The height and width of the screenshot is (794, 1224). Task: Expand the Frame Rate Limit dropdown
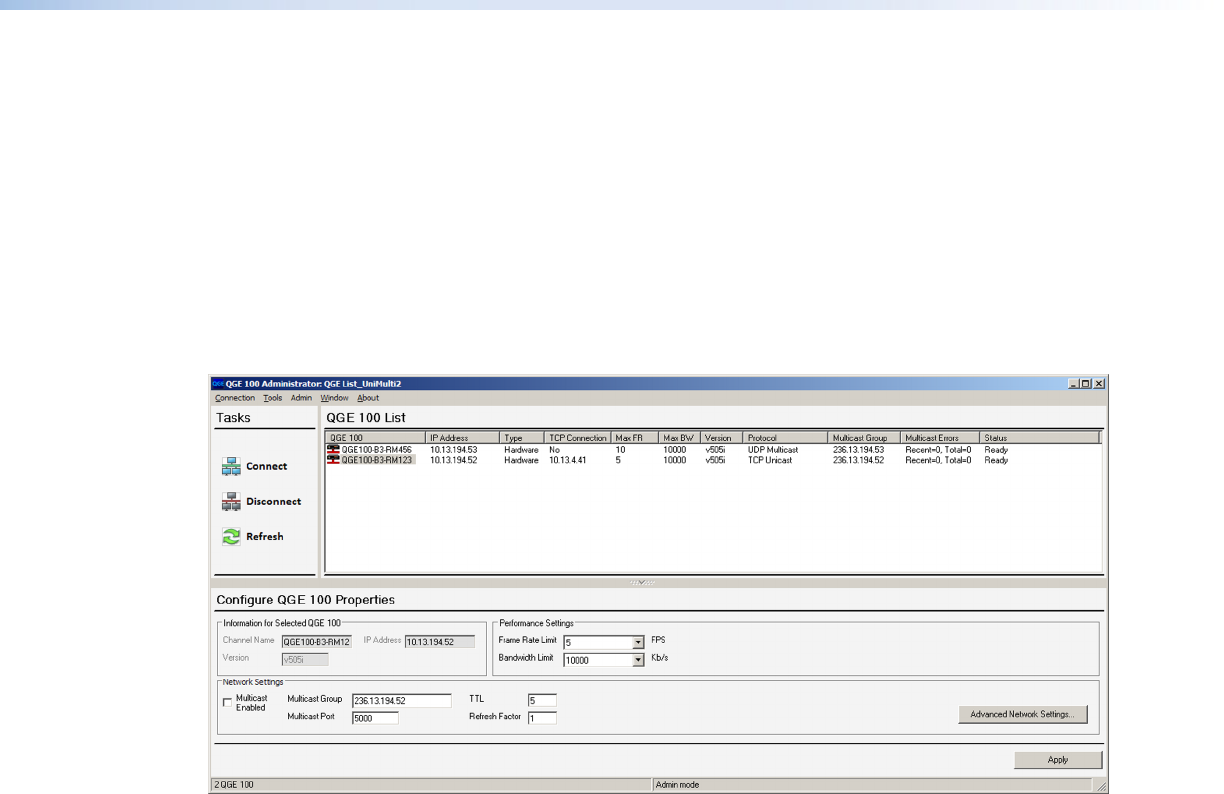tap(638, 642)
